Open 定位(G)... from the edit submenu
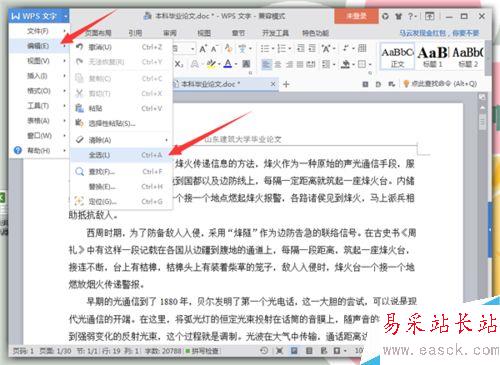 [121, 202]
